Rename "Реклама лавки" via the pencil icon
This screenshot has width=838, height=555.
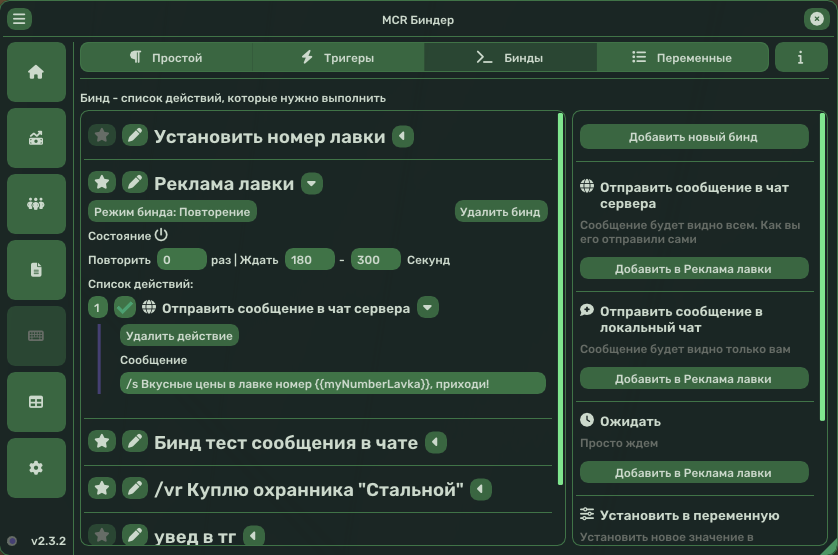pyautogui.click(x=135, y=183)
